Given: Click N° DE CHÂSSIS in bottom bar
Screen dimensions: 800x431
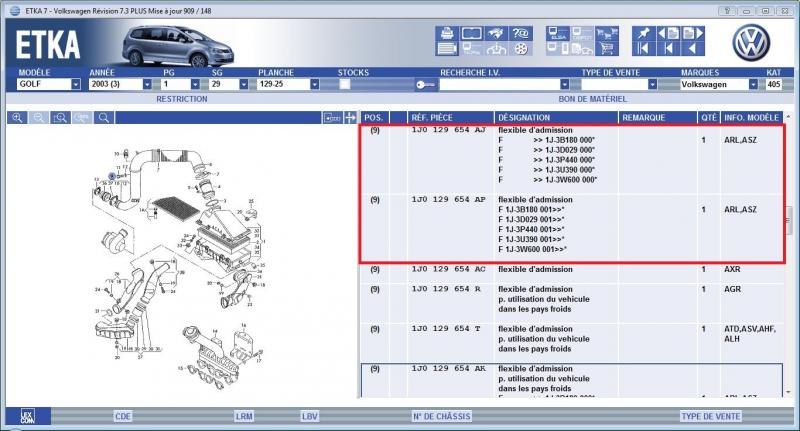Looking at the screenshot, I should pos(441,416).
